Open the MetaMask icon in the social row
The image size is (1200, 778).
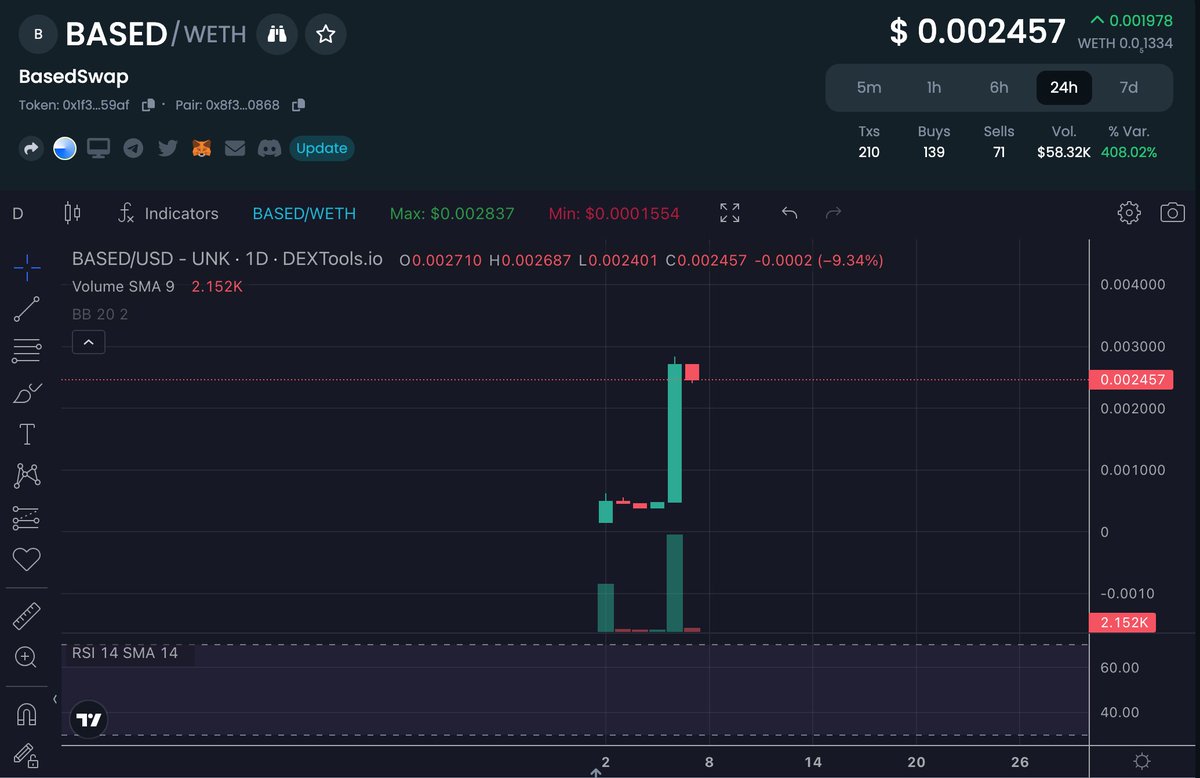click(200, 148)
